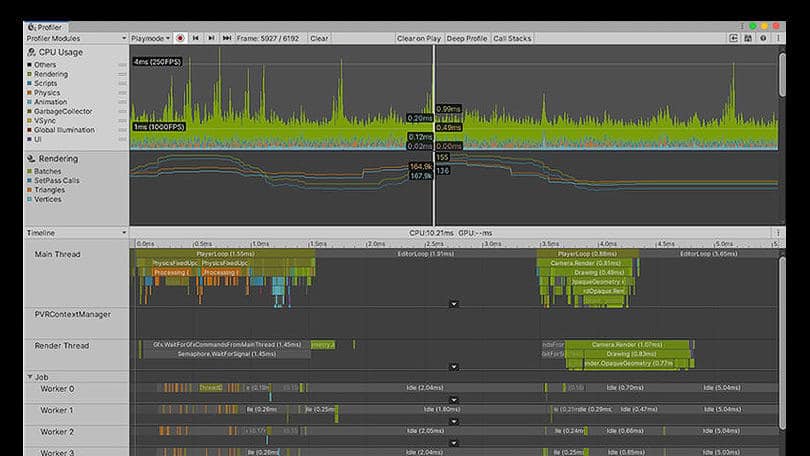The image size is (810, 456).
Task: Click the timeline area vertical scrollbar
Action: (x=782, y=343)
